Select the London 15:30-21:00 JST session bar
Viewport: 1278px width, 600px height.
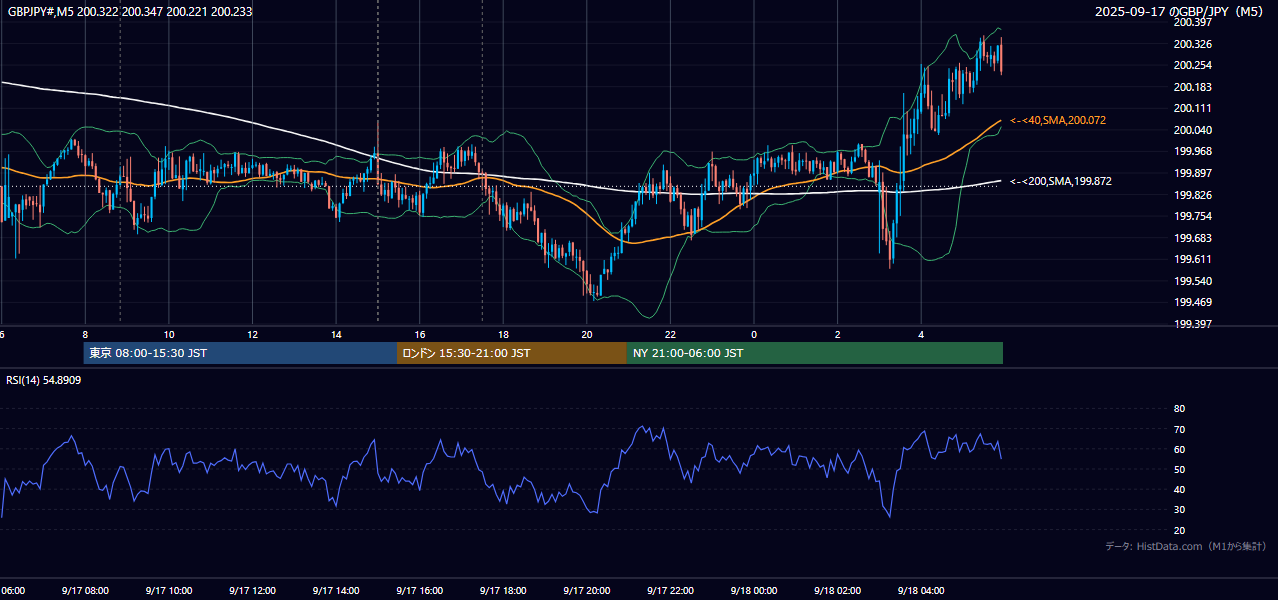512,353
